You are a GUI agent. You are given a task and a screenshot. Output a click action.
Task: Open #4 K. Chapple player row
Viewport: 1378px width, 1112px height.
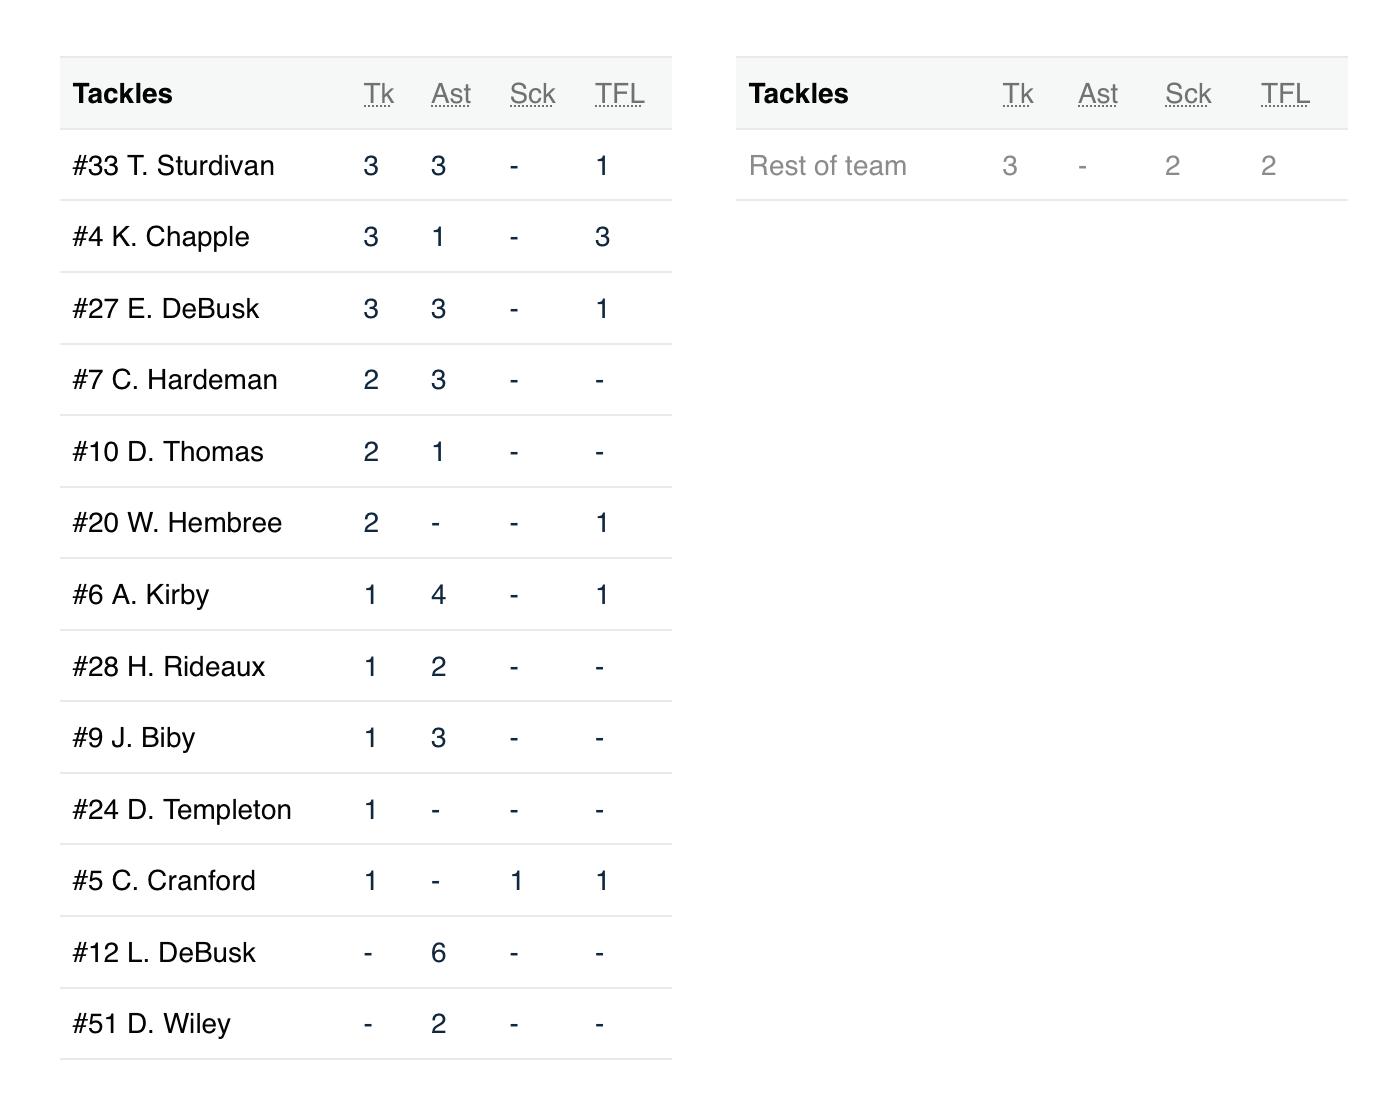[161, 237]
